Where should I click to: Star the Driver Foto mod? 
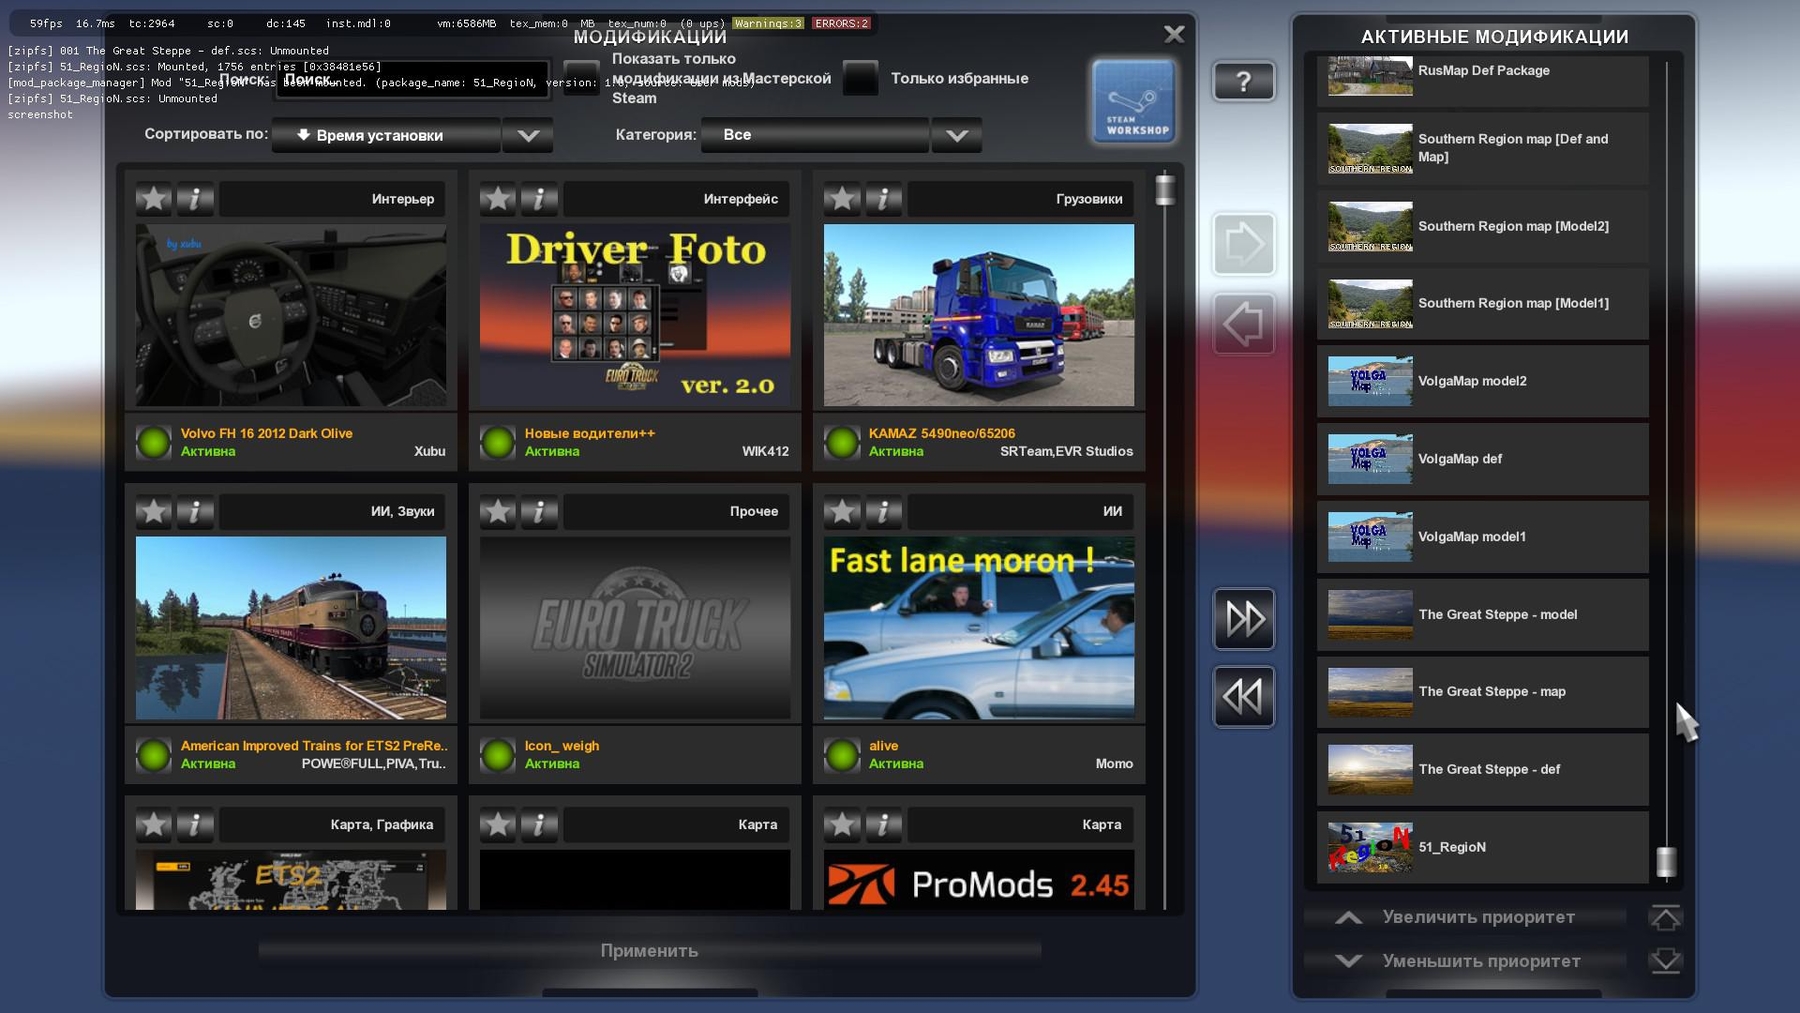497,199
